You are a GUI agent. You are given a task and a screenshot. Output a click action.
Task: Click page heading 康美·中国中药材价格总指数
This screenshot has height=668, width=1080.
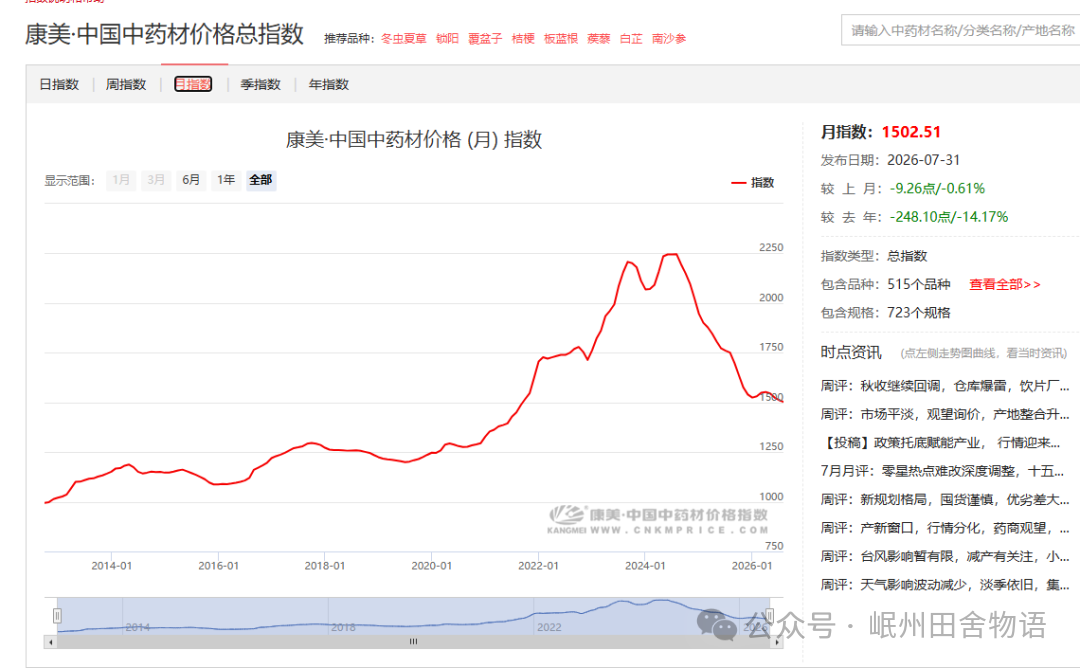click(x=164, y=34)
